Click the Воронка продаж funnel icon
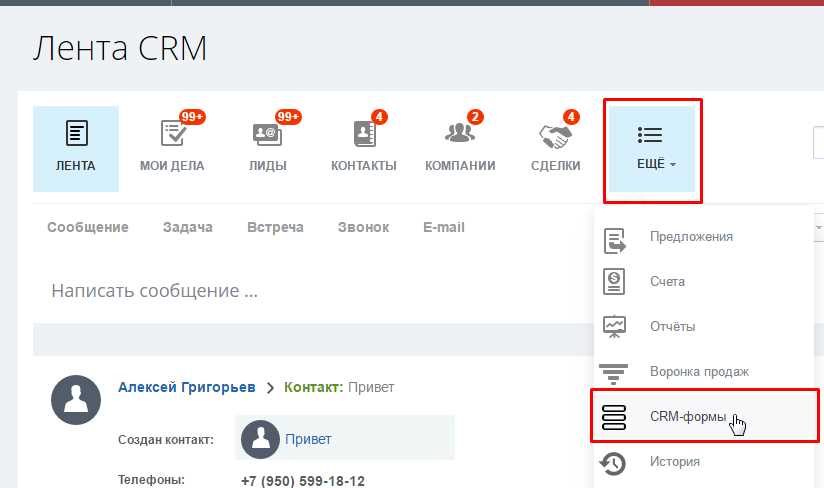824x488 pixels. click(x=613, y=373)
